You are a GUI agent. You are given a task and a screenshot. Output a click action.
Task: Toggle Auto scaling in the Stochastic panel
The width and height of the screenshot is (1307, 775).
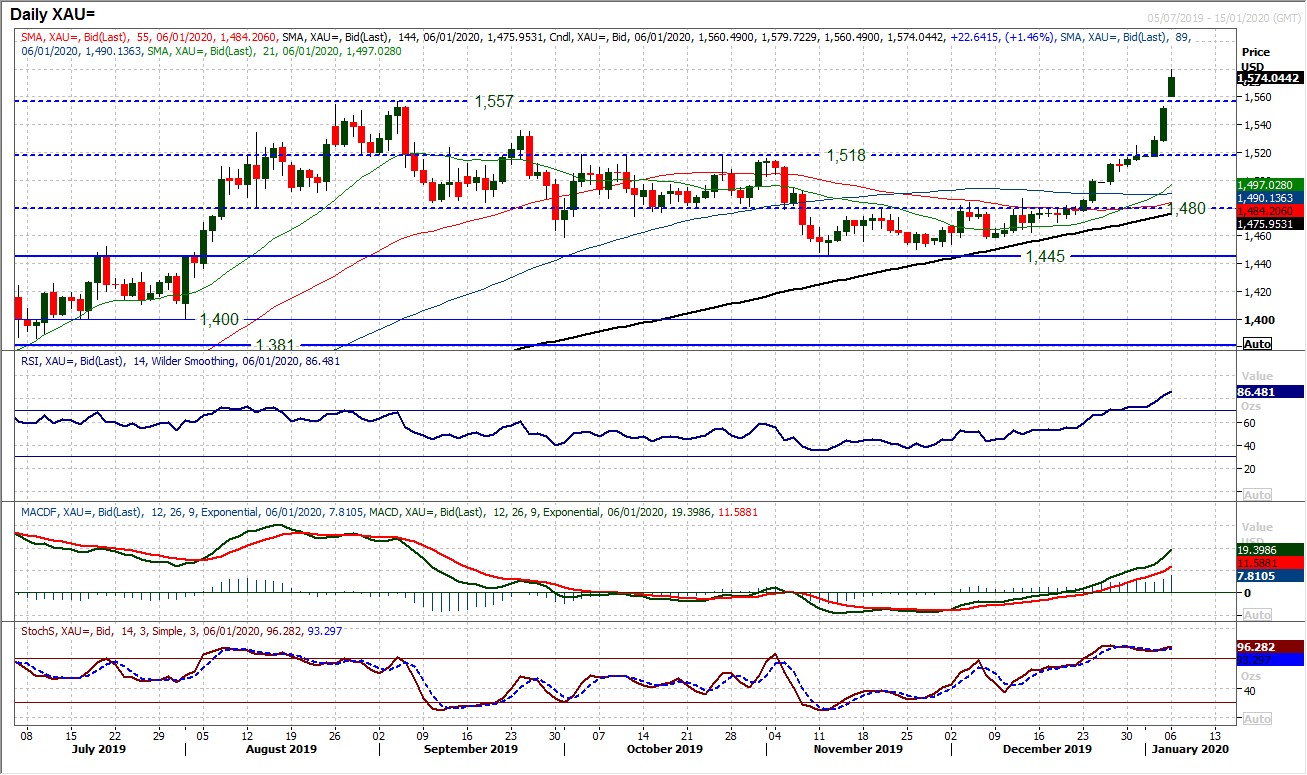(1256, 719)
